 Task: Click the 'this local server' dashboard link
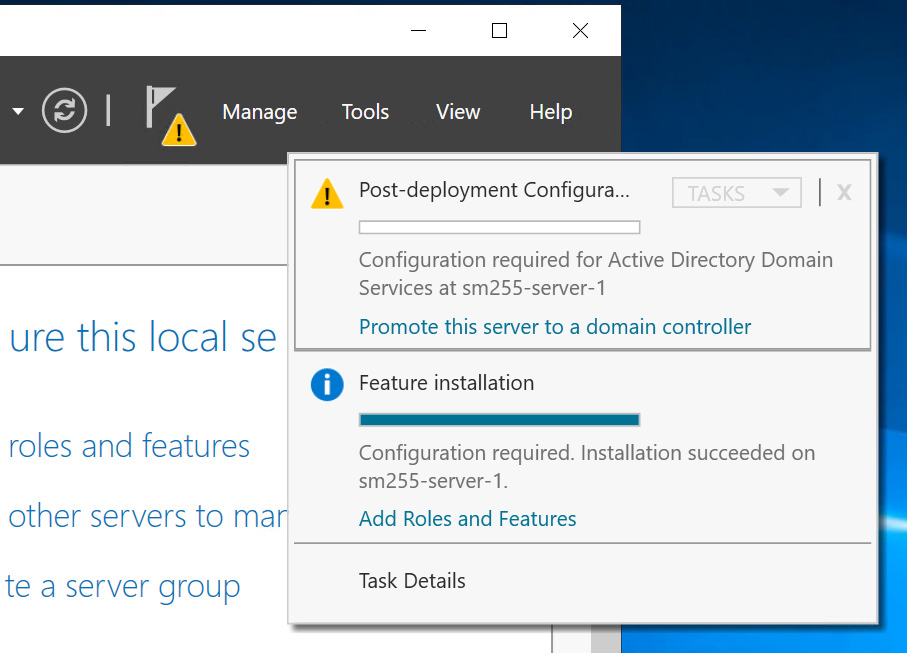pyautogui.click(x=143, y=337)
